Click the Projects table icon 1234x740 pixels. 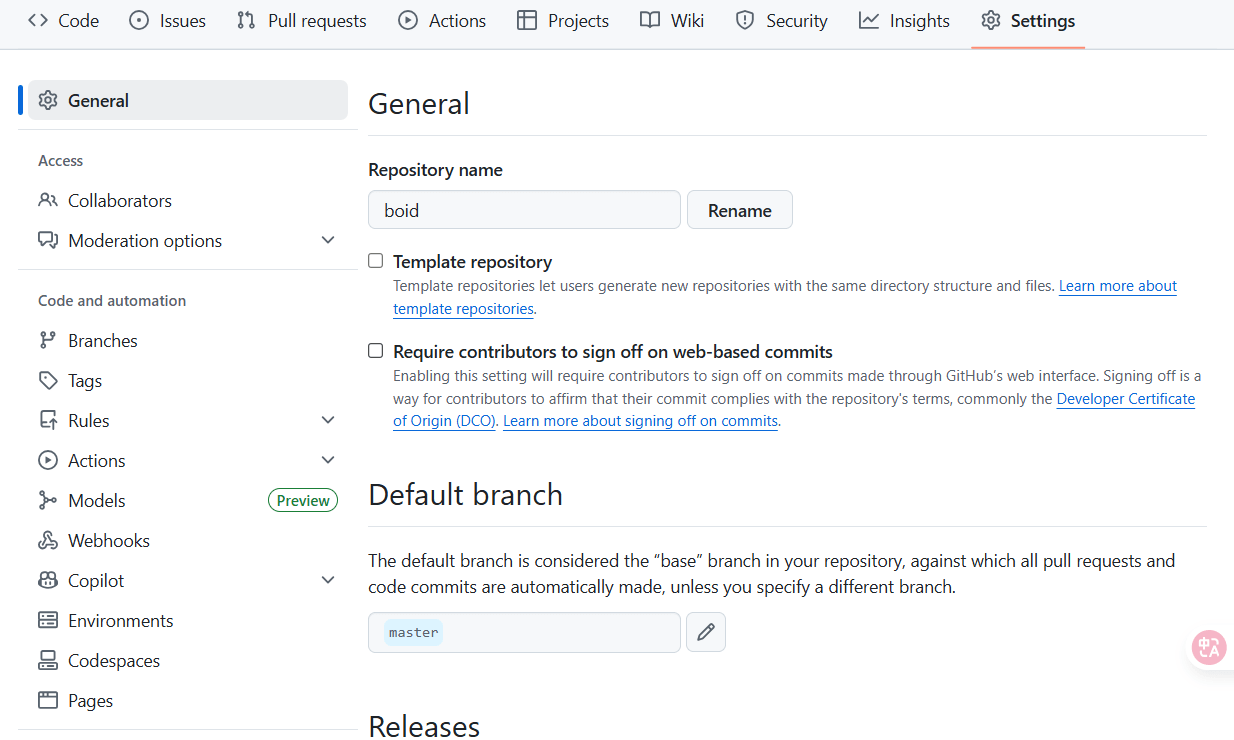(527, 20)
